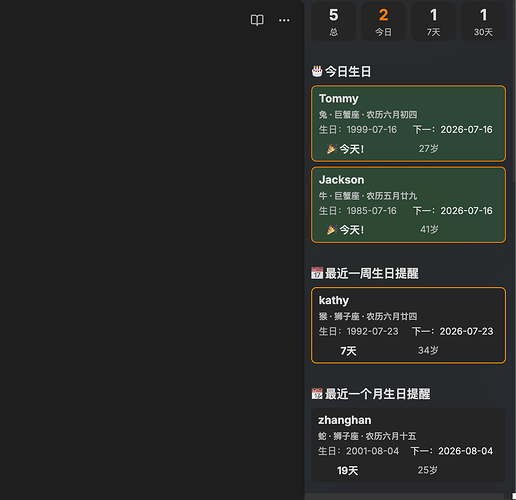Click kathy's next birthday 2026-07-23
The image size is (516, 500).
(x=466, y=331)
